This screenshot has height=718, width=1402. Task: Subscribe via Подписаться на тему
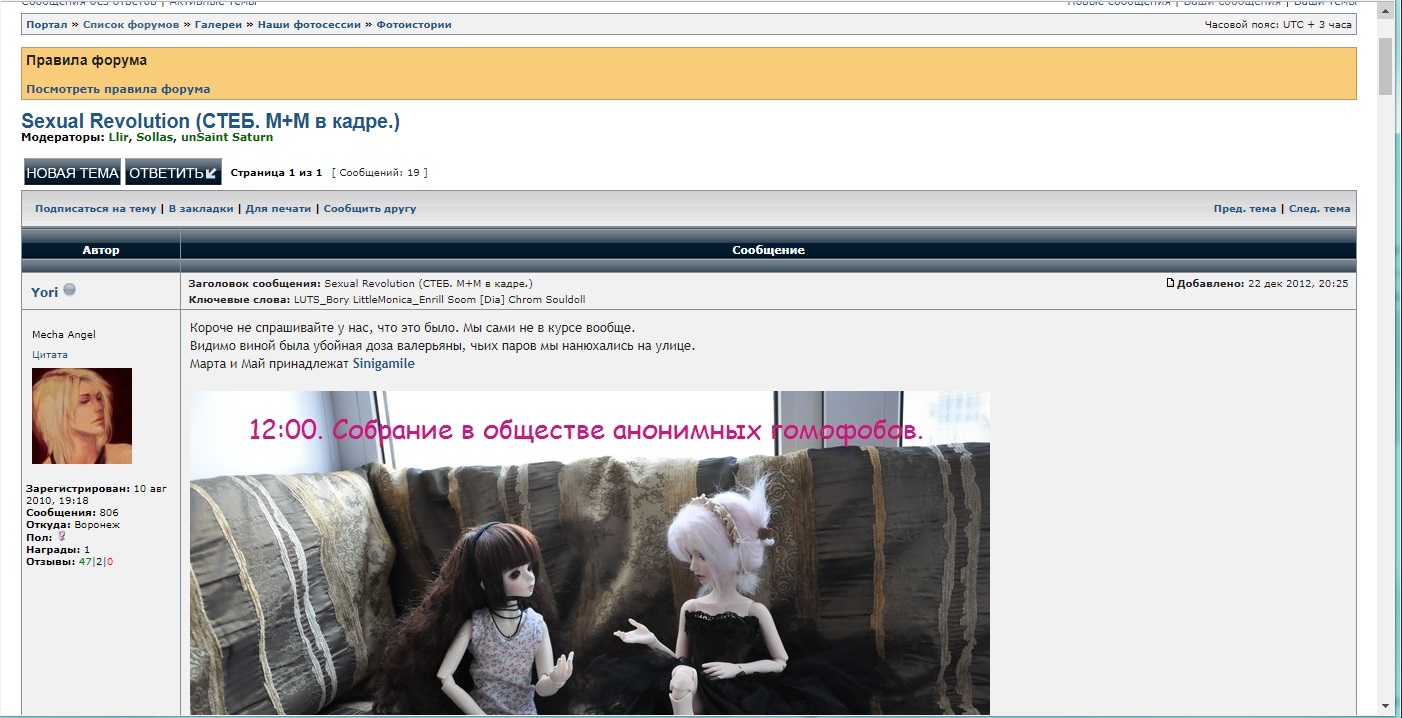(96, 209)
